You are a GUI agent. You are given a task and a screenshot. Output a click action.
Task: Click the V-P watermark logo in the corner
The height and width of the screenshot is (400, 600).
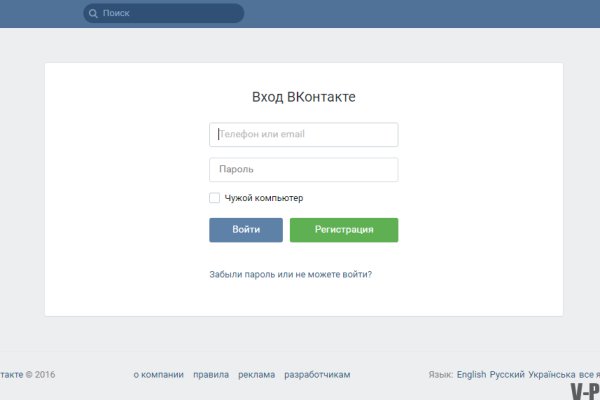(584, 391)
